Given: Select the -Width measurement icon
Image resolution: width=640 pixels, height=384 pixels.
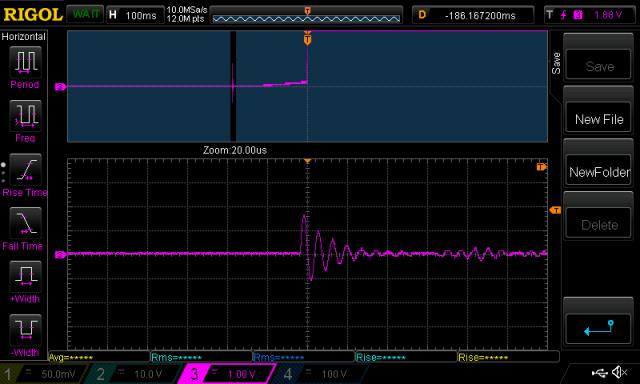Looking at the screenshot, I should pos(25,330).
